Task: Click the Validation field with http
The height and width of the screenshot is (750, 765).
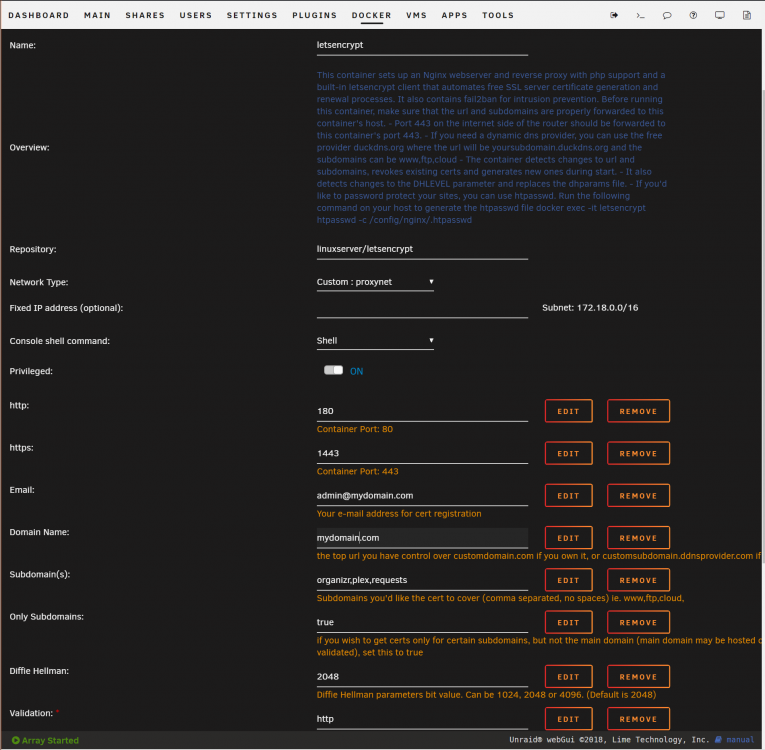Action: pyautogui.click(x=422, y=719)
